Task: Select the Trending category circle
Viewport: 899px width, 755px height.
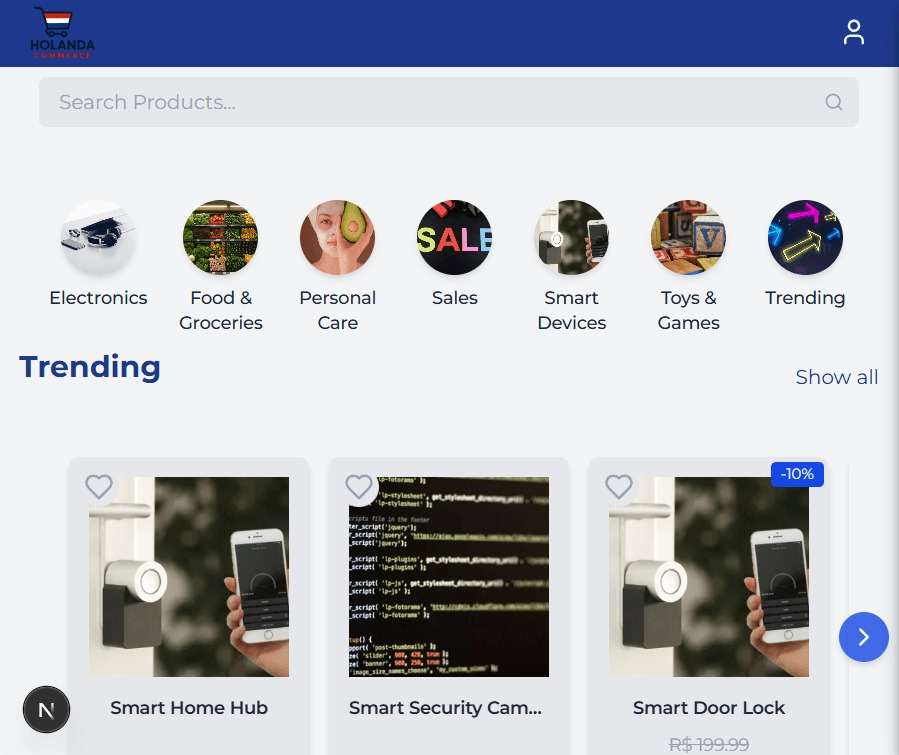Action: (806, 237)
